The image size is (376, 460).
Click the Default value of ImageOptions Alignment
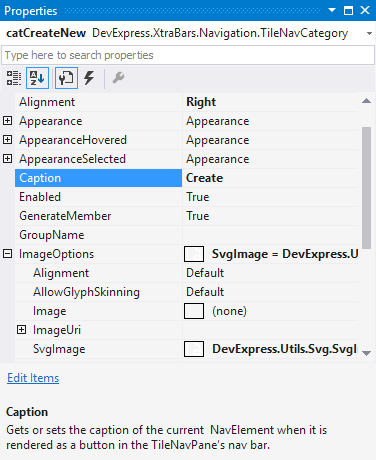[205, 273]
